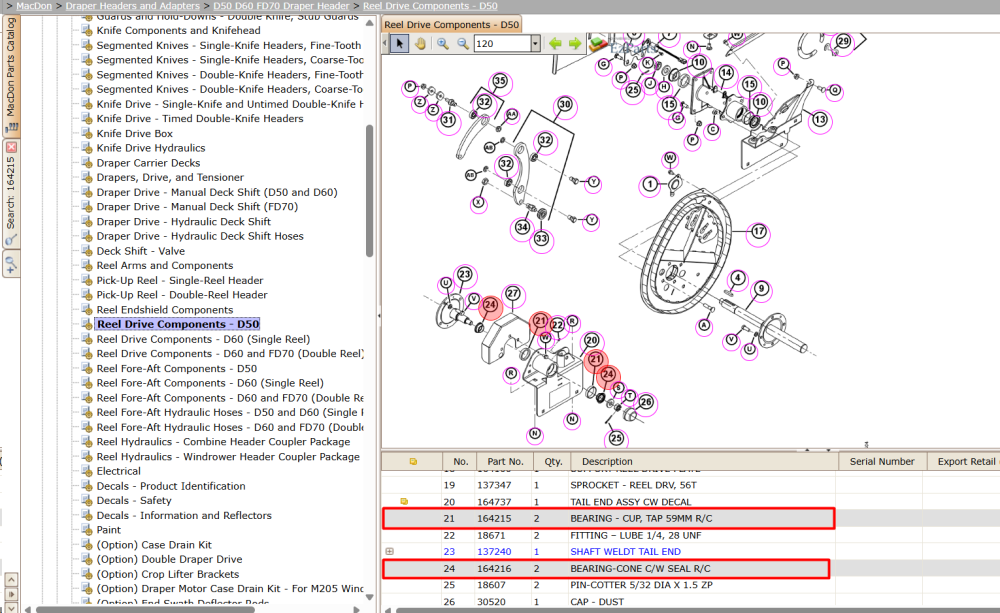
Task: Click the tree scrollbar up arrow
Action: coord(369,23)
